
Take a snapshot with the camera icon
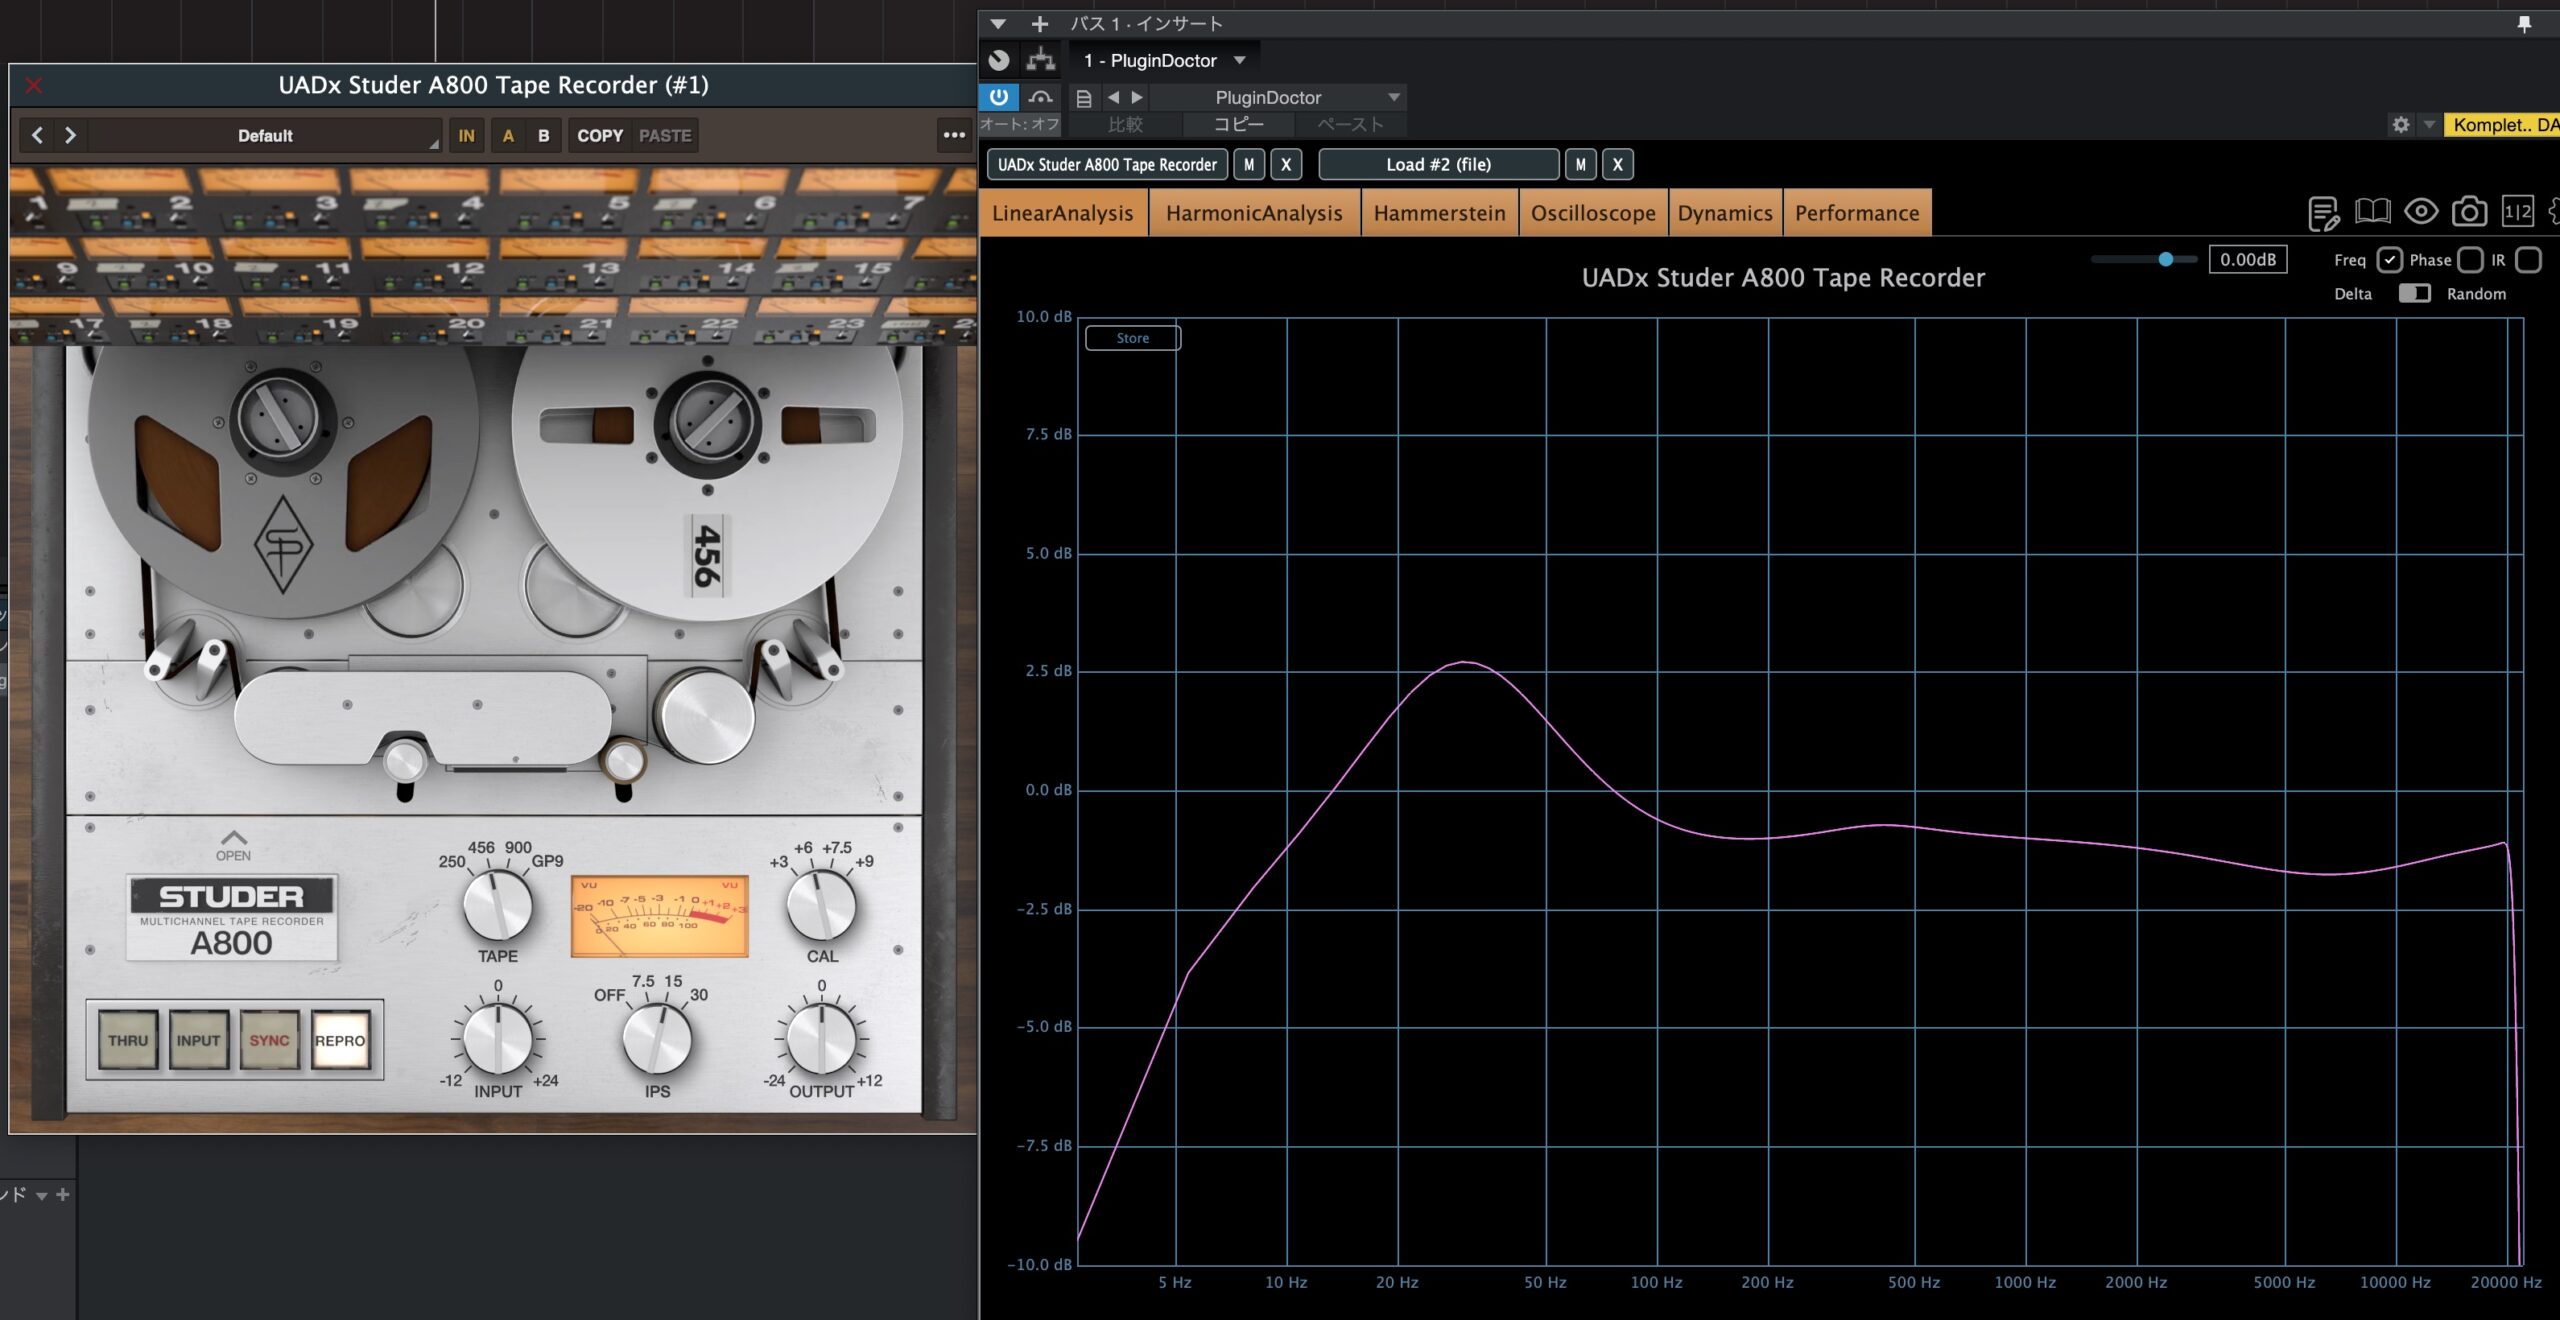2469,211
